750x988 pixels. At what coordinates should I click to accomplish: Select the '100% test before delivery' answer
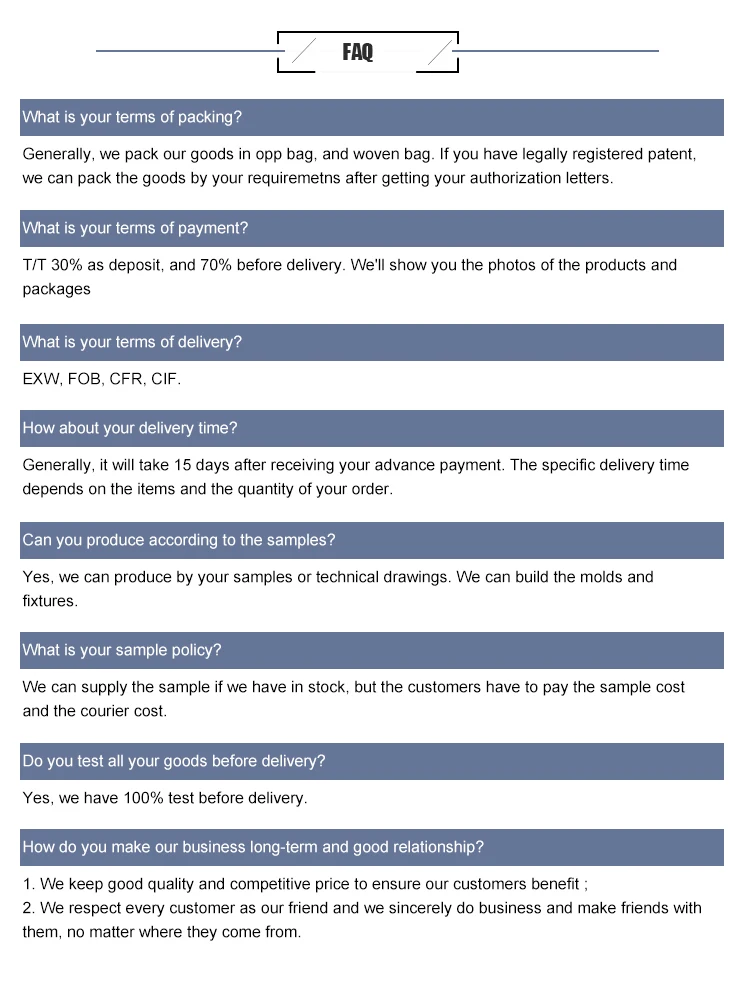(165, 798)
